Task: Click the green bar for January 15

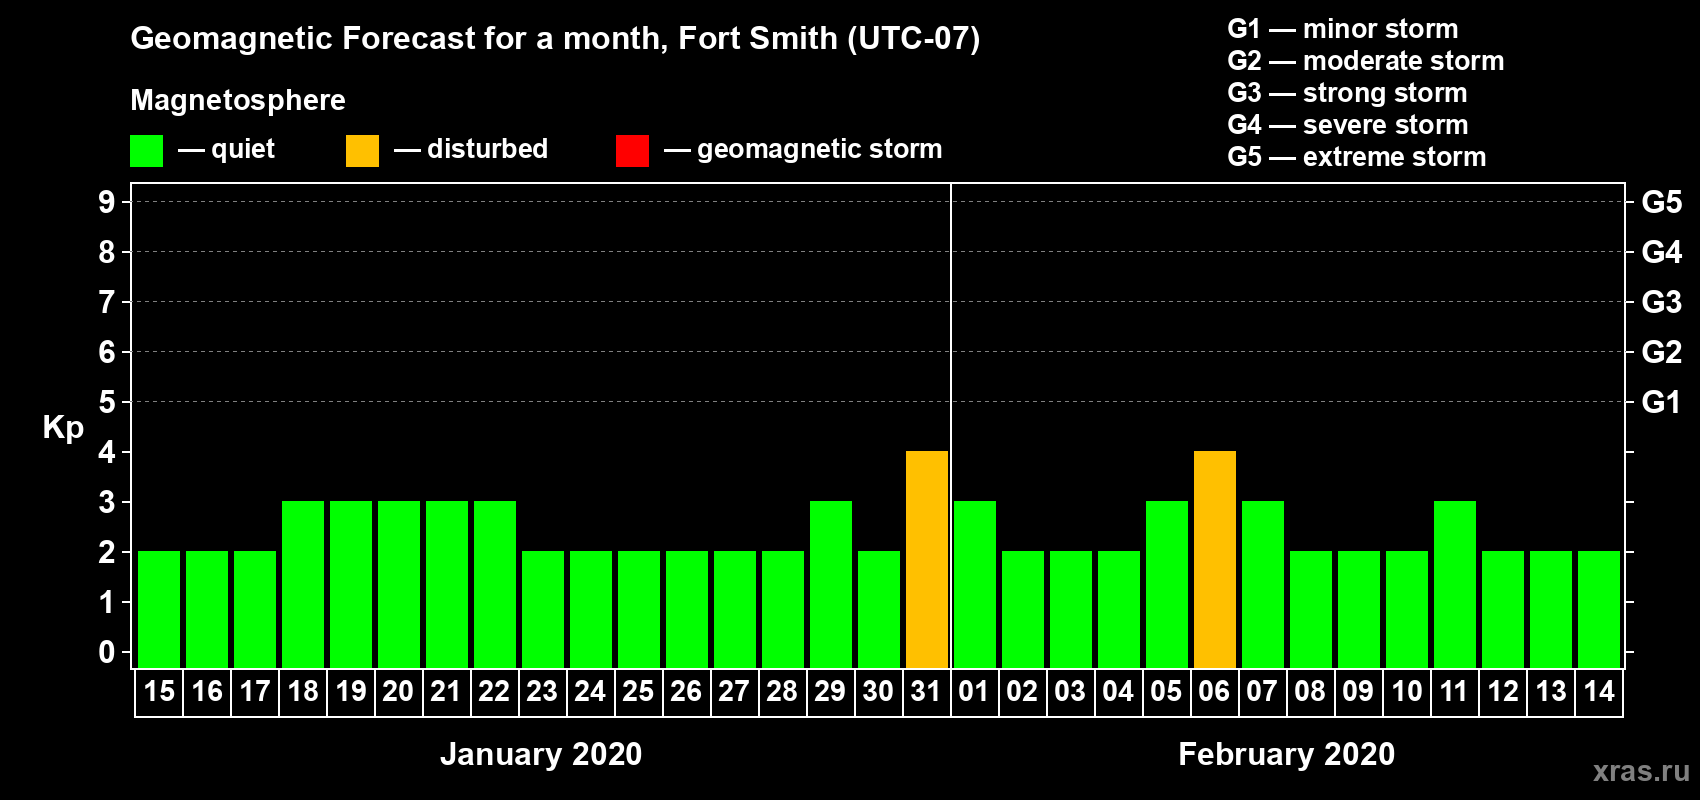Action: coord(159,610)
